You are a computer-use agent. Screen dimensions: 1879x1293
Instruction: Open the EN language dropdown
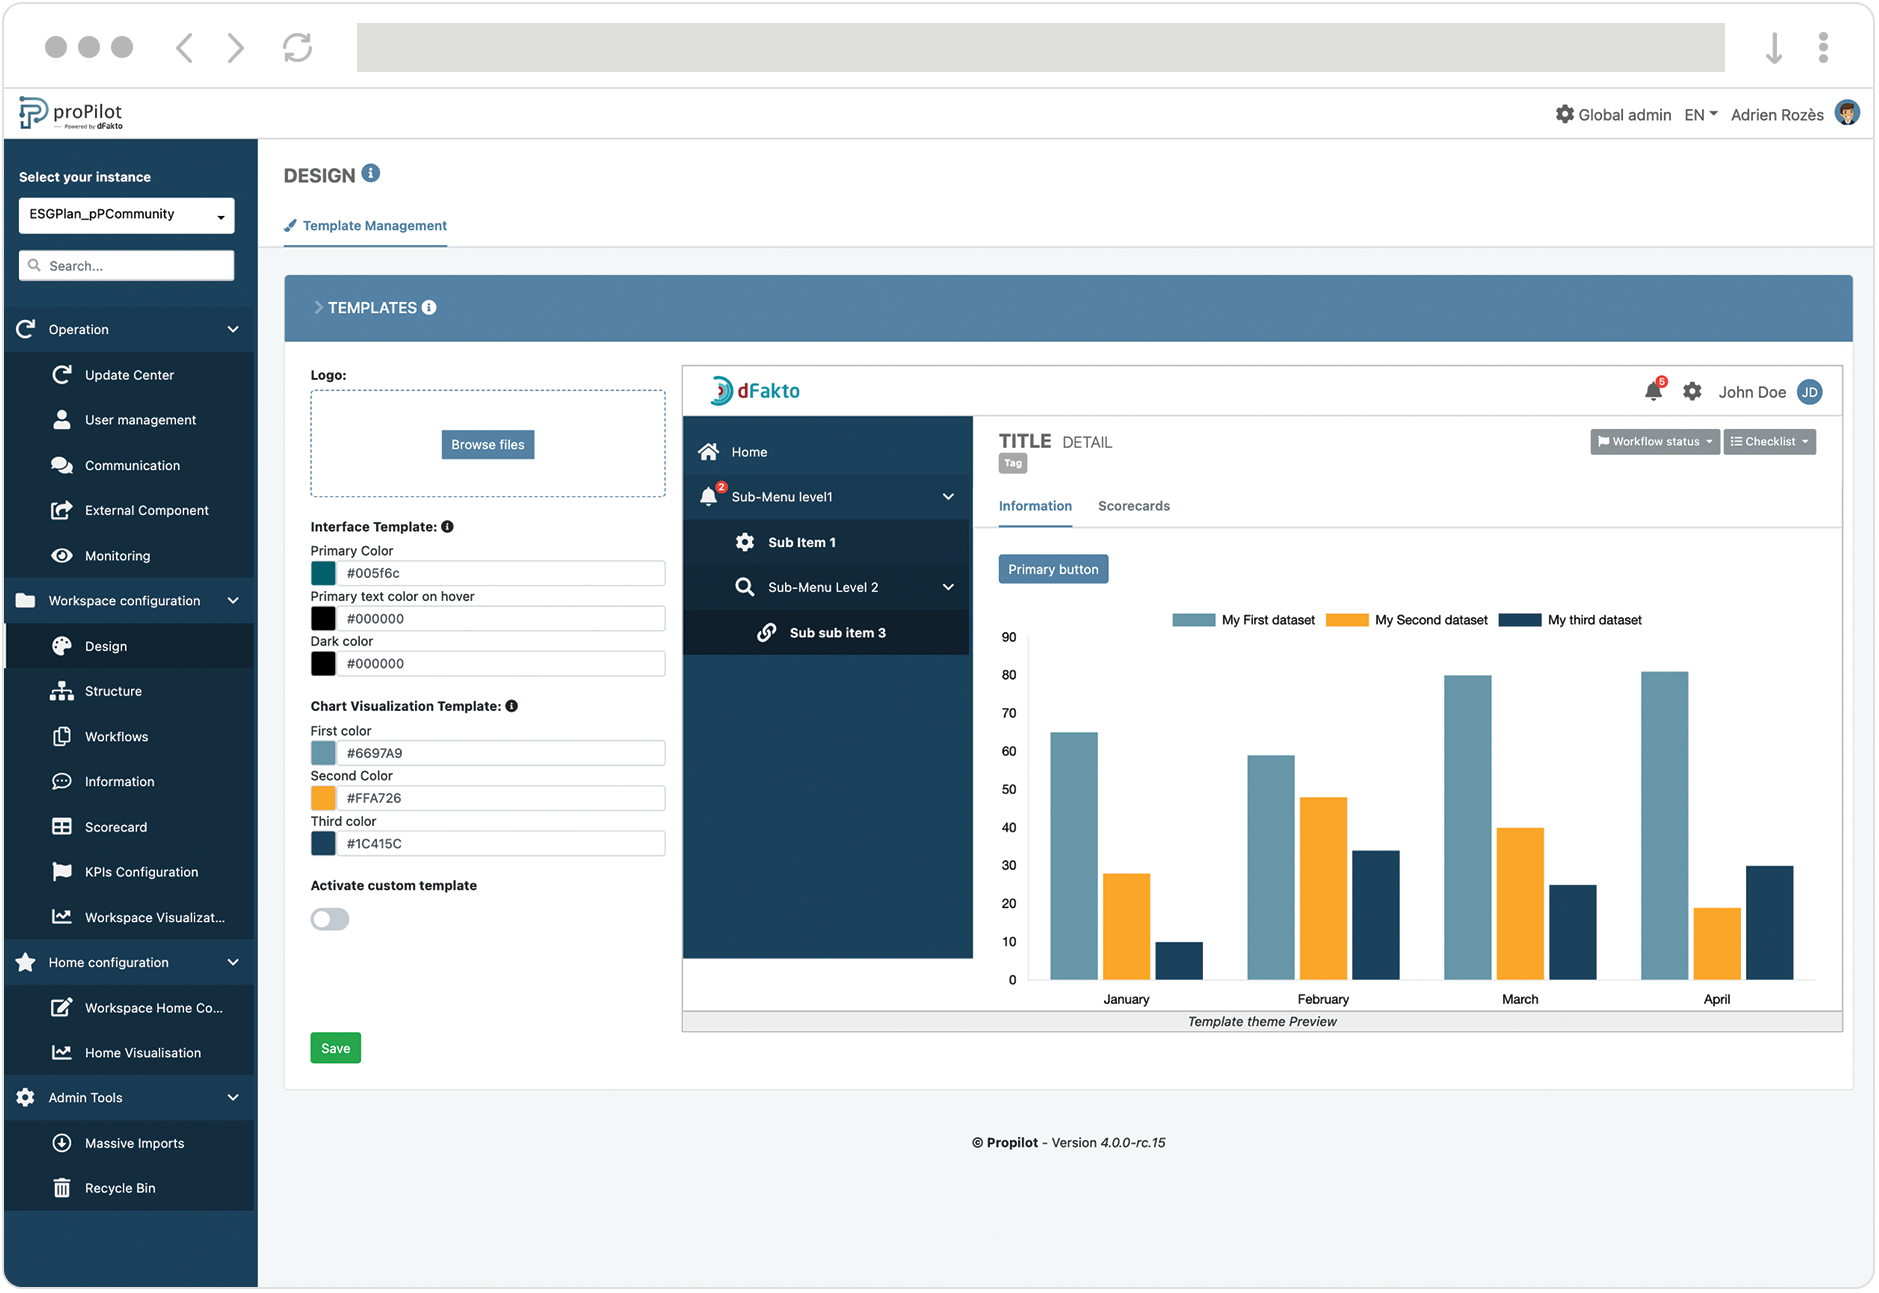click(x=1700, y=115)
